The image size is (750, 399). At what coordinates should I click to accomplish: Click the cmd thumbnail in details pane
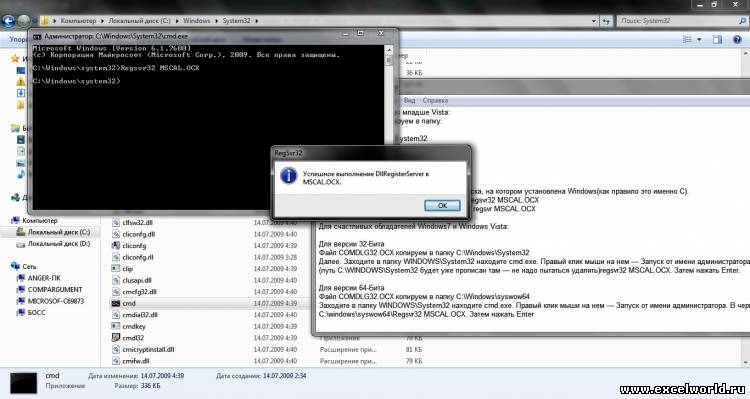(23, 382)
